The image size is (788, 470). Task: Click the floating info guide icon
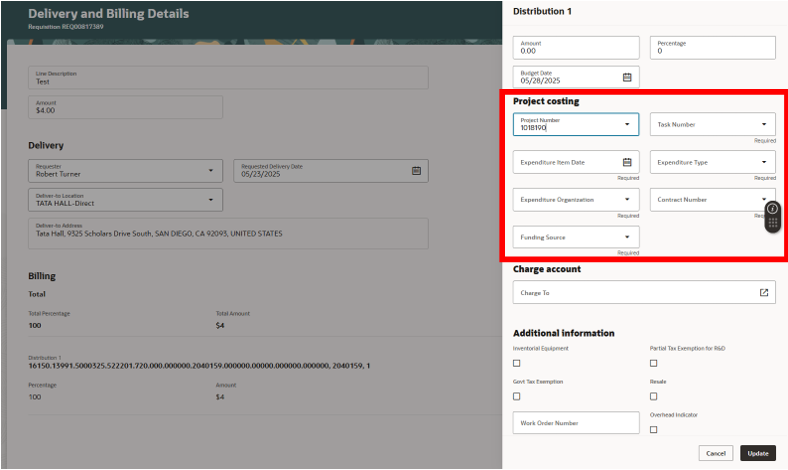coord(772,209)
